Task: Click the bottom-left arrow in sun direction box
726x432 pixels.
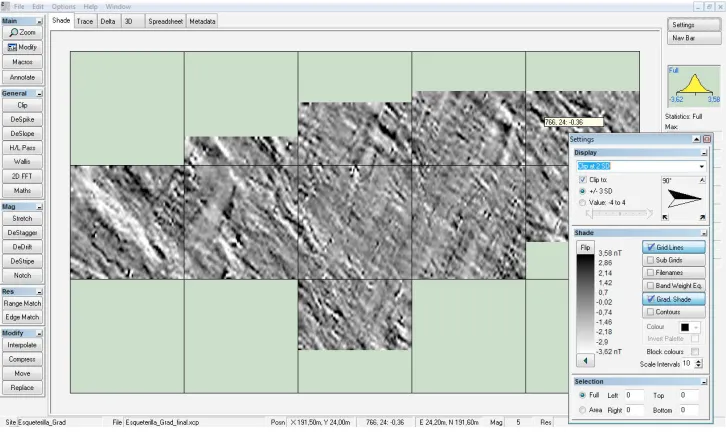Action: tap(665, 217)
